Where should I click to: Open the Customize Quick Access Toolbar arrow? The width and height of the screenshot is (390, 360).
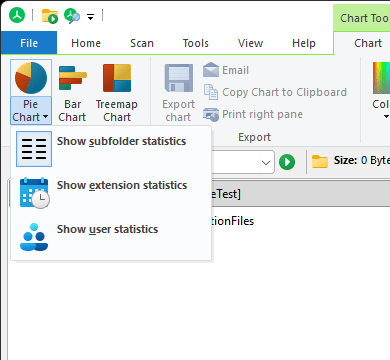pos(90,16)
